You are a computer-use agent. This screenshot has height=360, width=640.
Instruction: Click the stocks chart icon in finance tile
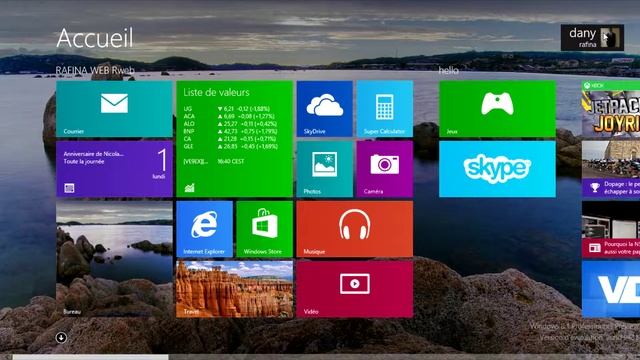pyautogui.click(x=189, y=188)
